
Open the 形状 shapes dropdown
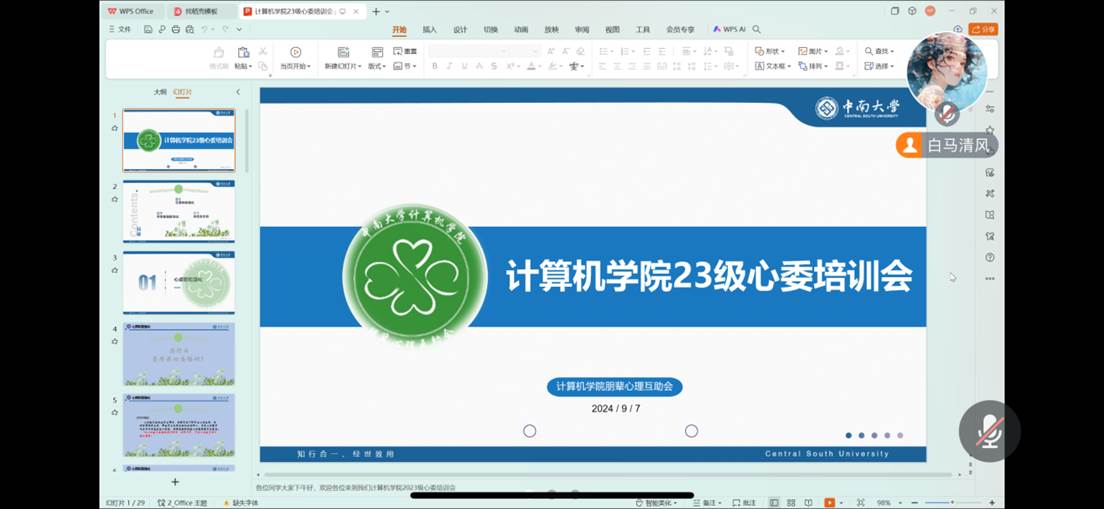[x=770, y=51]
